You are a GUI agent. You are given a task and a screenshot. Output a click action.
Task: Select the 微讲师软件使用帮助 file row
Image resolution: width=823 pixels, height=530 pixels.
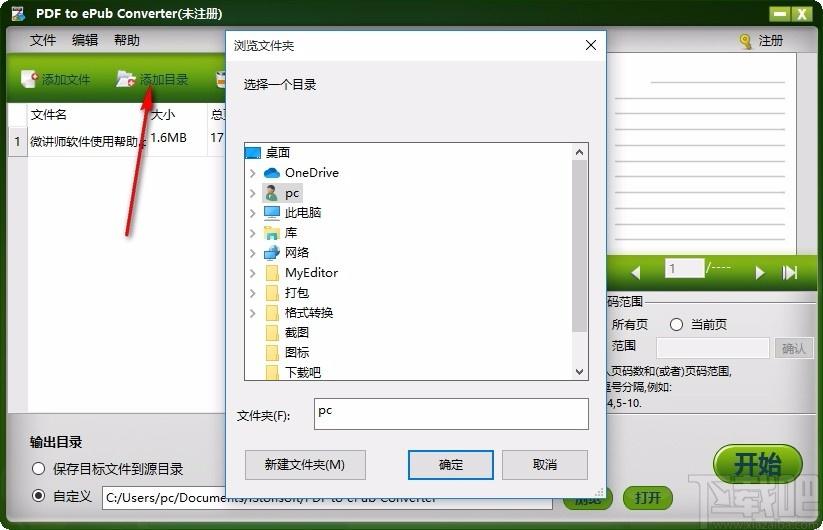click(x=118, y=141)
